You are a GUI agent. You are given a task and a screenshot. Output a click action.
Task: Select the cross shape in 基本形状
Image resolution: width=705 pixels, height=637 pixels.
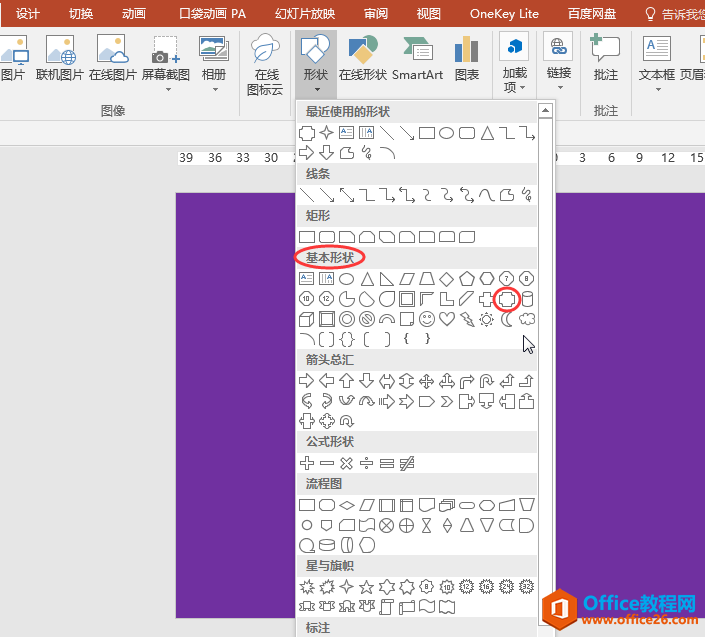click(x=486, y=299)
